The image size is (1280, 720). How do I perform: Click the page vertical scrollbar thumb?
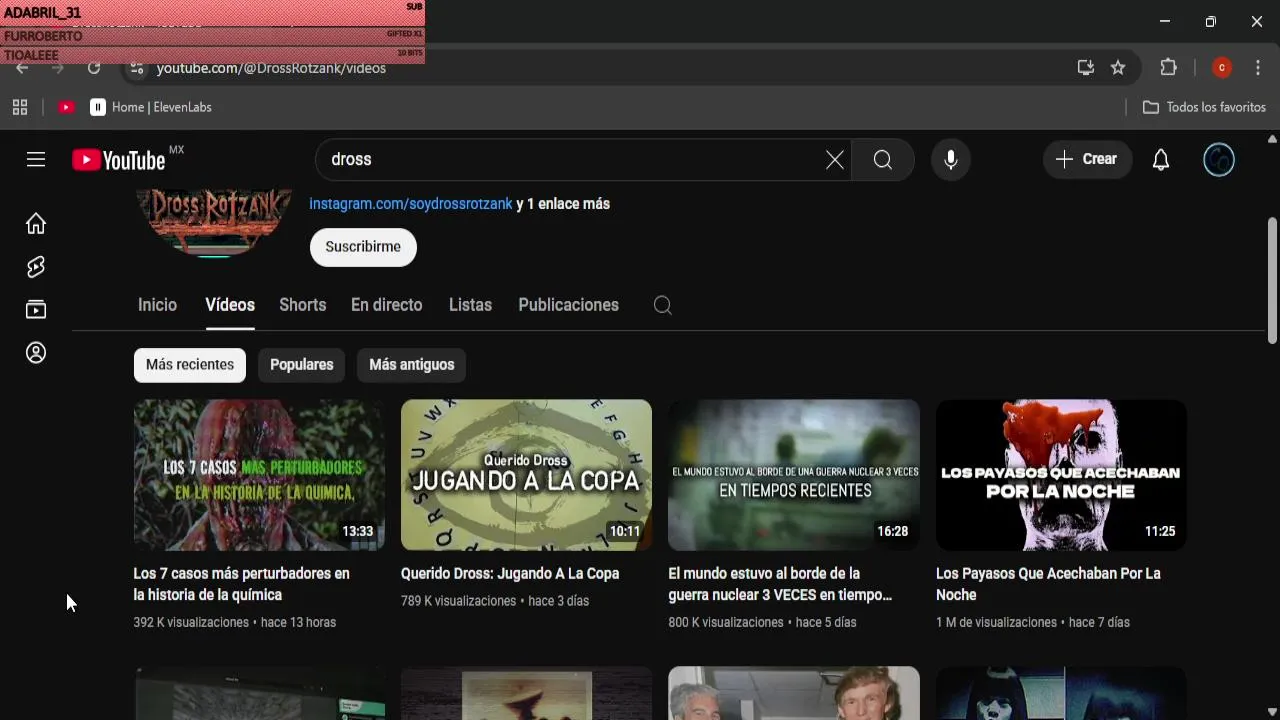[x=1272, y=281]
